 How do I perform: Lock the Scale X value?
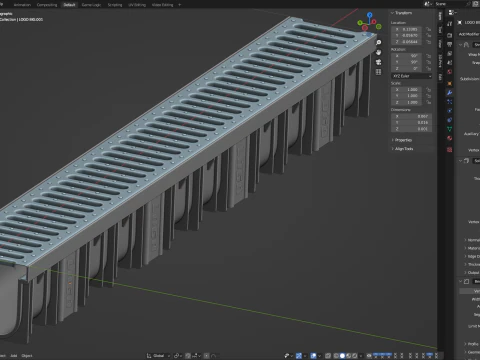(x=429, y=90)
